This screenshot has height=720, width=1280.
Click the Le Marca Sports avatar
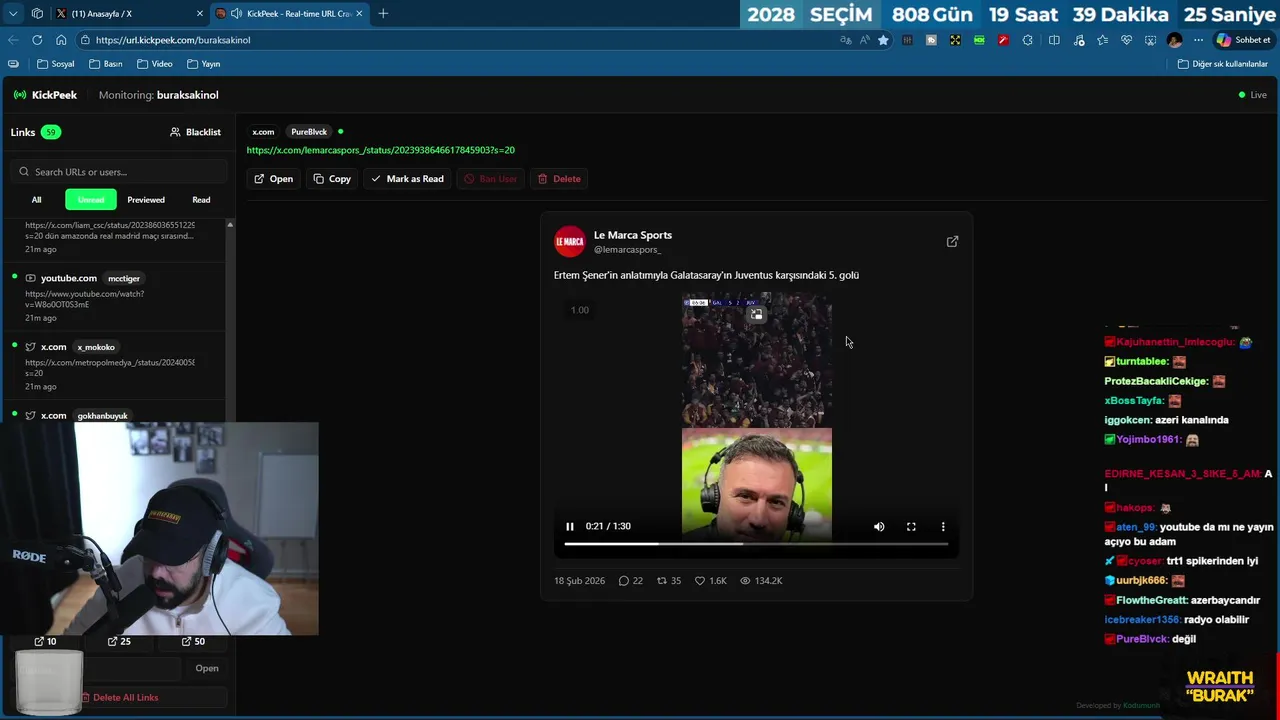click(x=570, y=241)
